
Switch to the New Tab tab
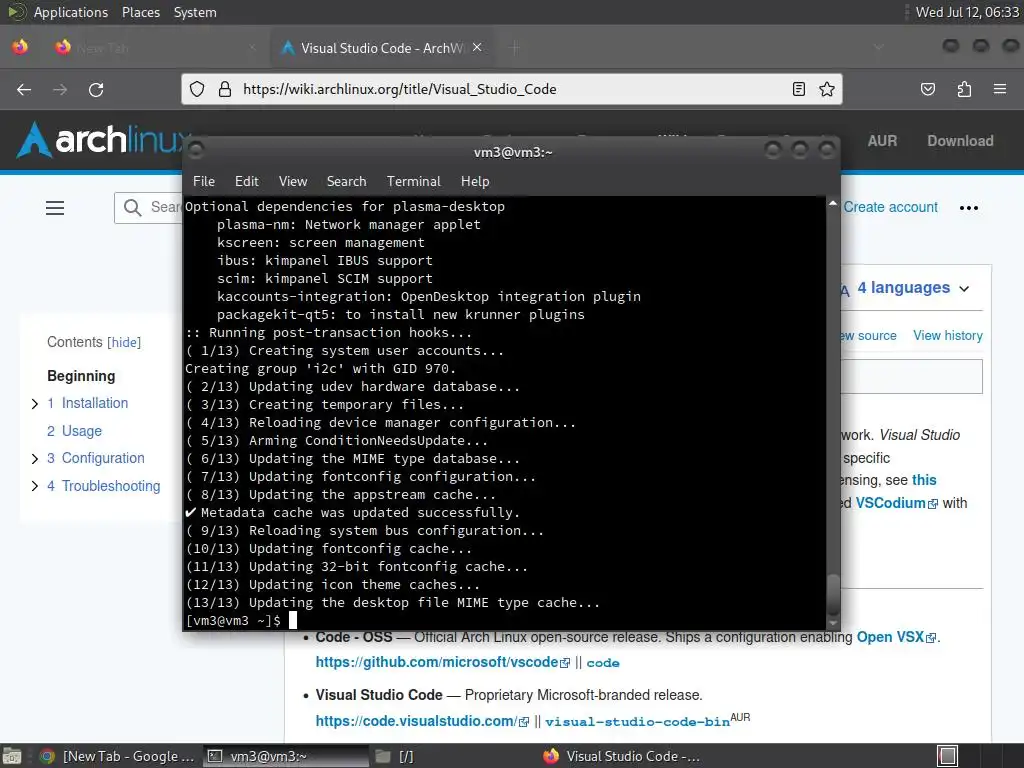[155, 48]
